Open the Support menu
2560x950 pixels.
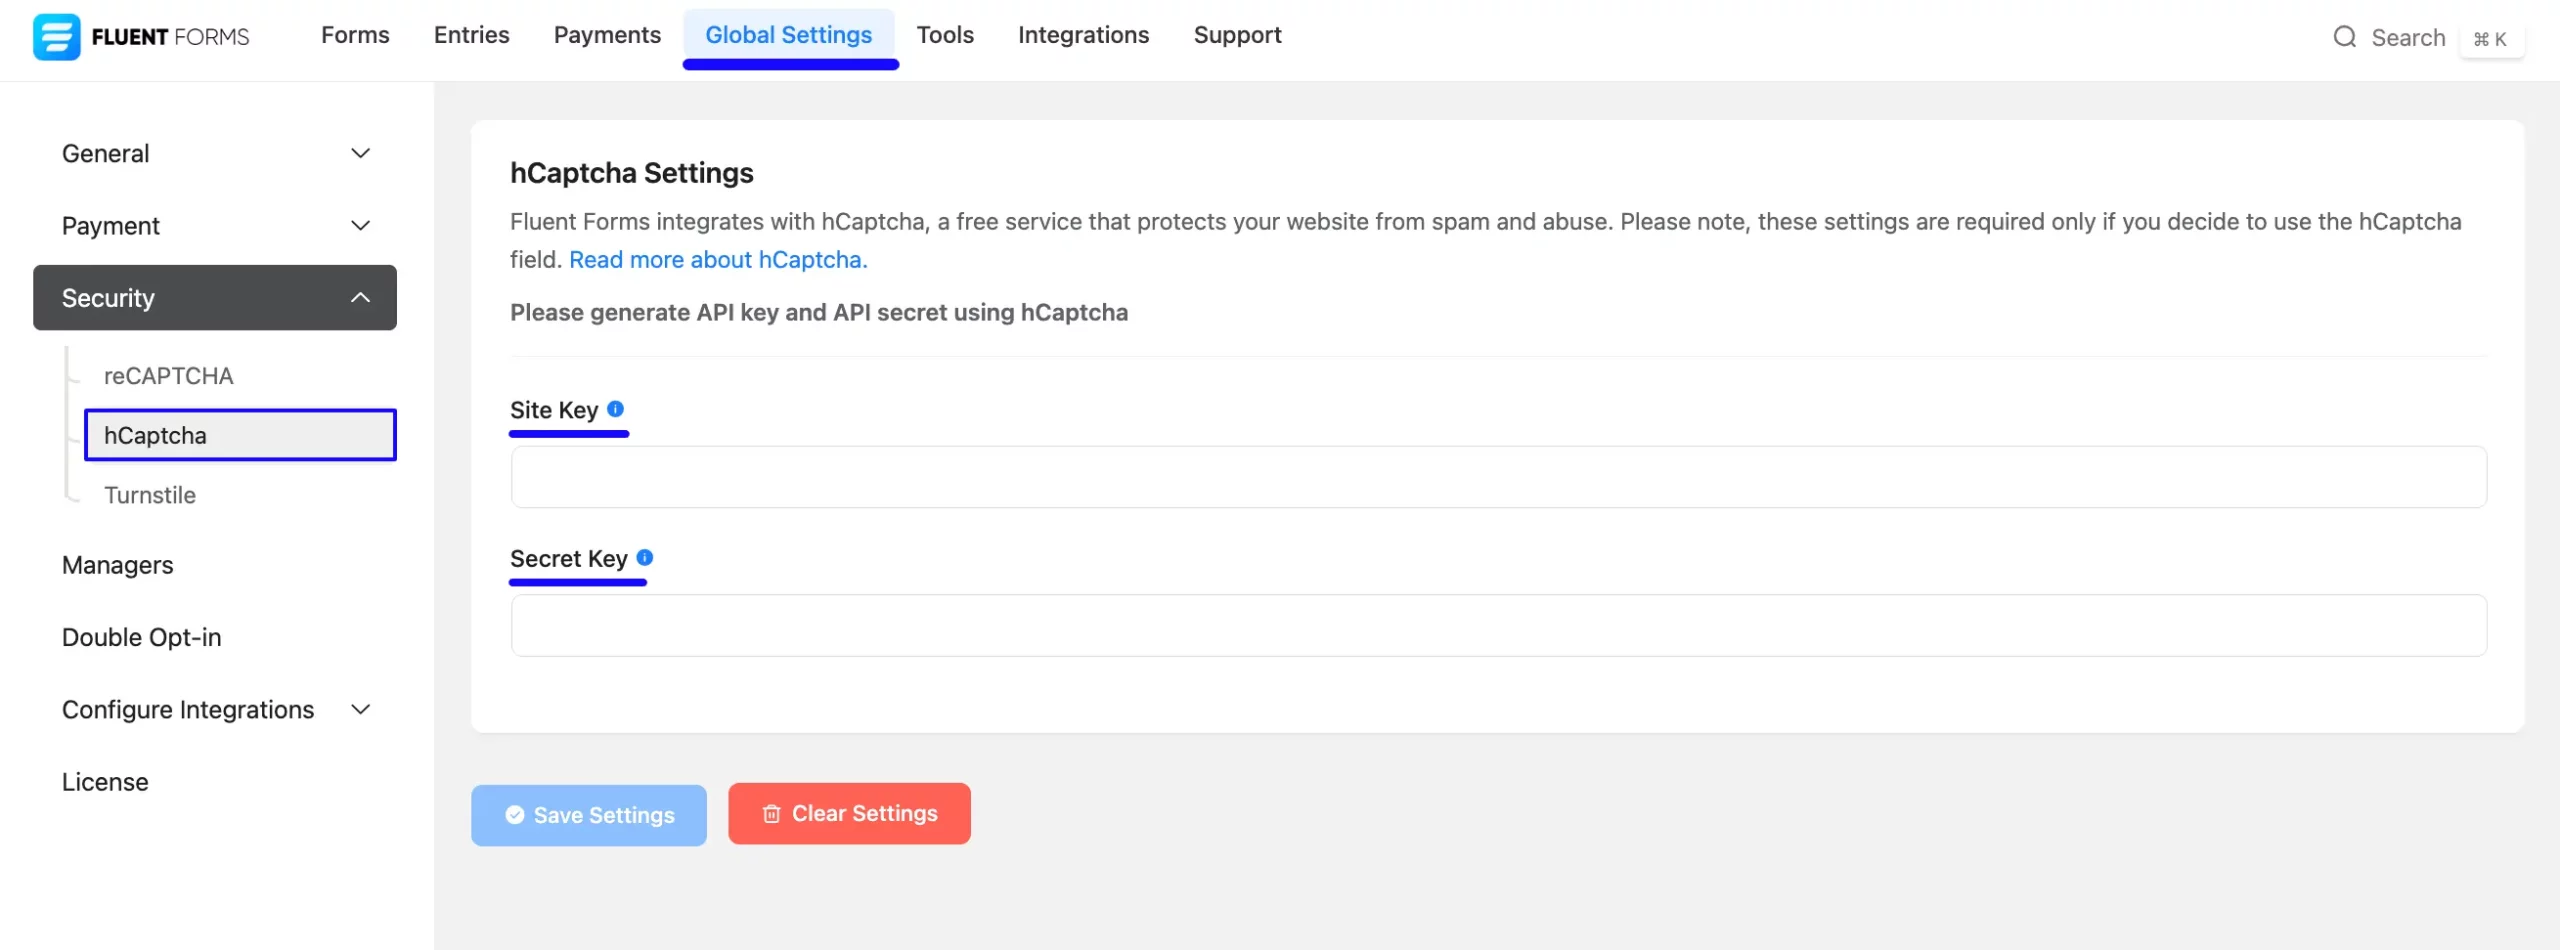point(1237,35)
